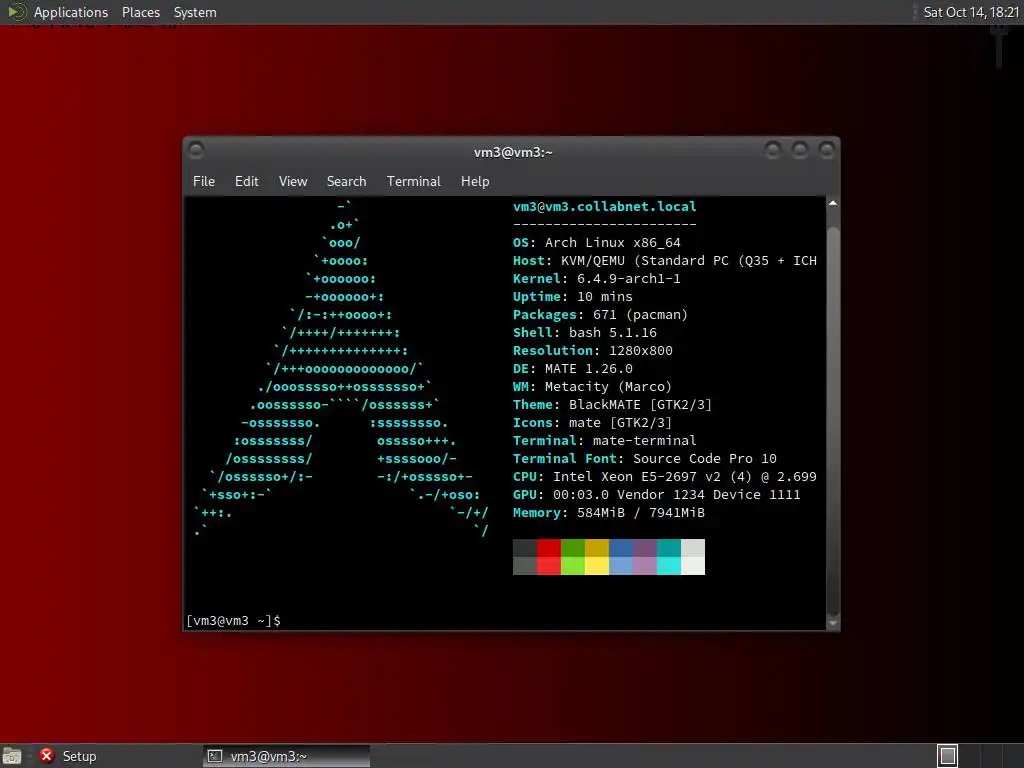1024x768 pixels.
Task: Click the [vm3@vm3 ~]$ shell prompt
Action: [x=233, y=620]
